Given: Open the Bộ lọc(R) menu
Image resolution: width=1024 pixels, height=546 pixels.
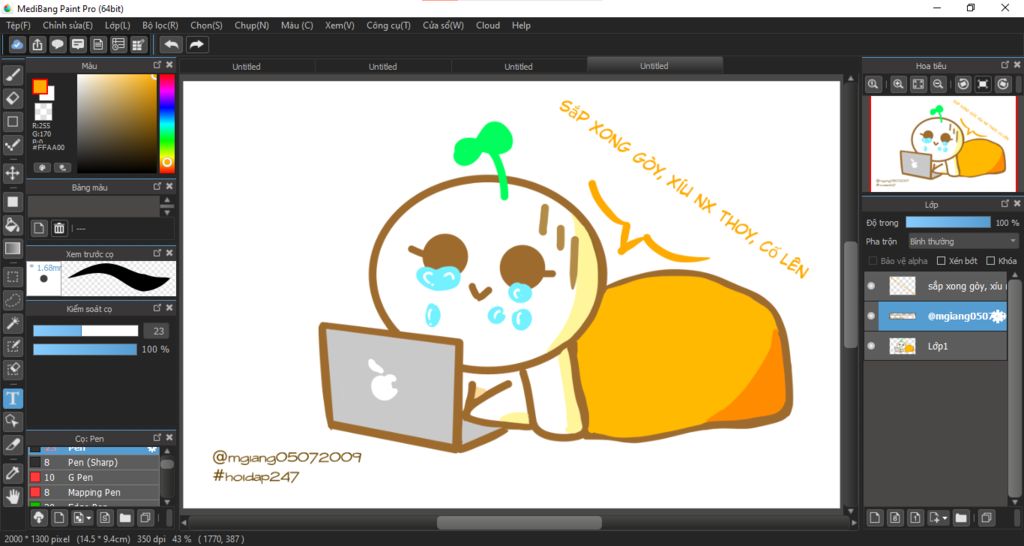Looking at the screenshot, I should [x=160, y=25].
